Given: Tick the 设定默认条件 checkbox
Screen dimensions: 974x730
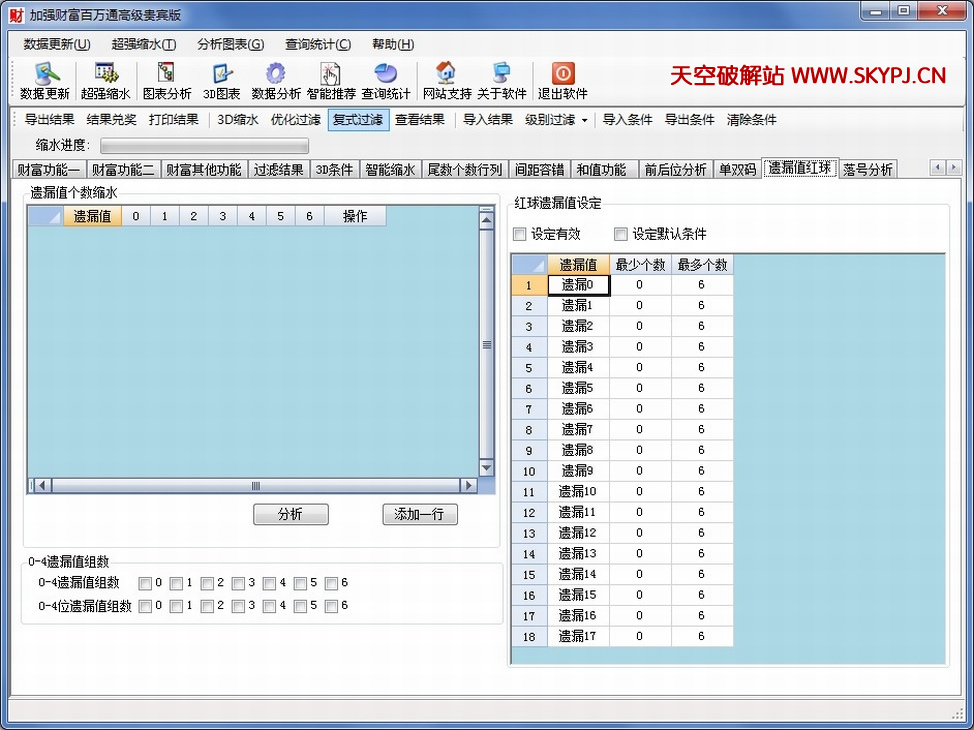Looking at the screenshot, I should point(621,235).
